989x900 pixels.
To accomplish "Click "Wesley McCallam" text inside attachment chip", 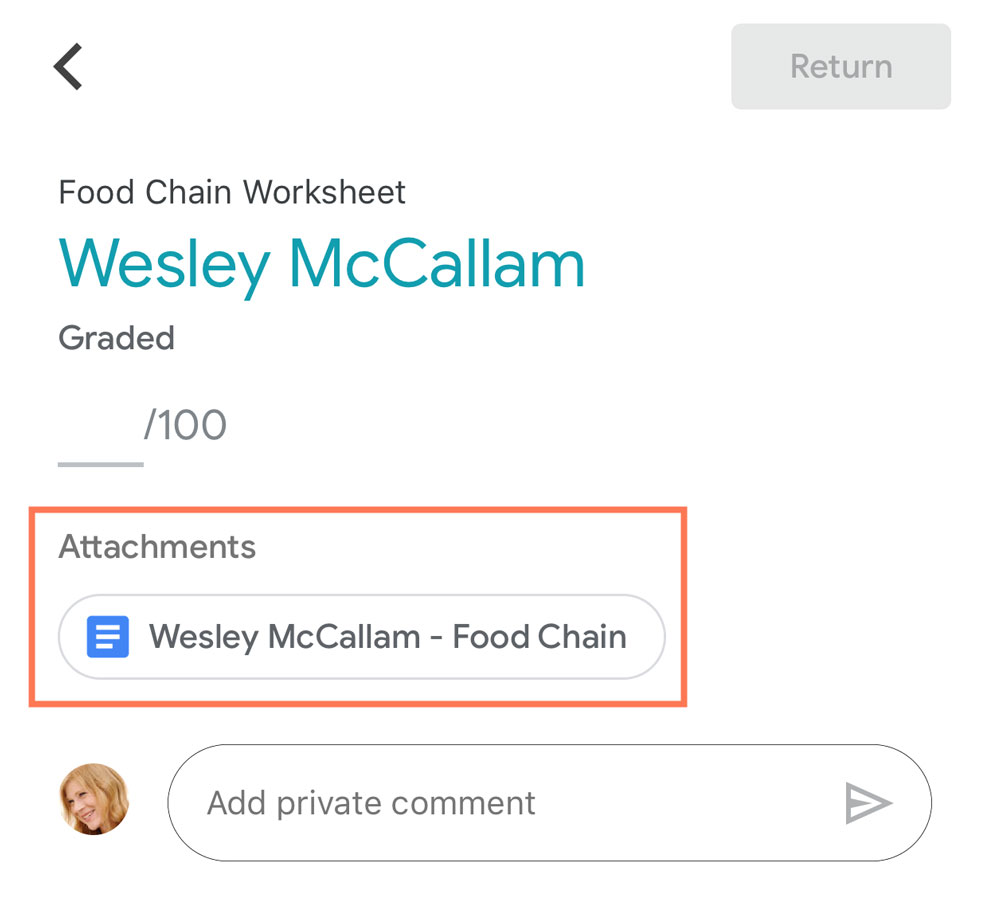I will [x=284, y=637].
